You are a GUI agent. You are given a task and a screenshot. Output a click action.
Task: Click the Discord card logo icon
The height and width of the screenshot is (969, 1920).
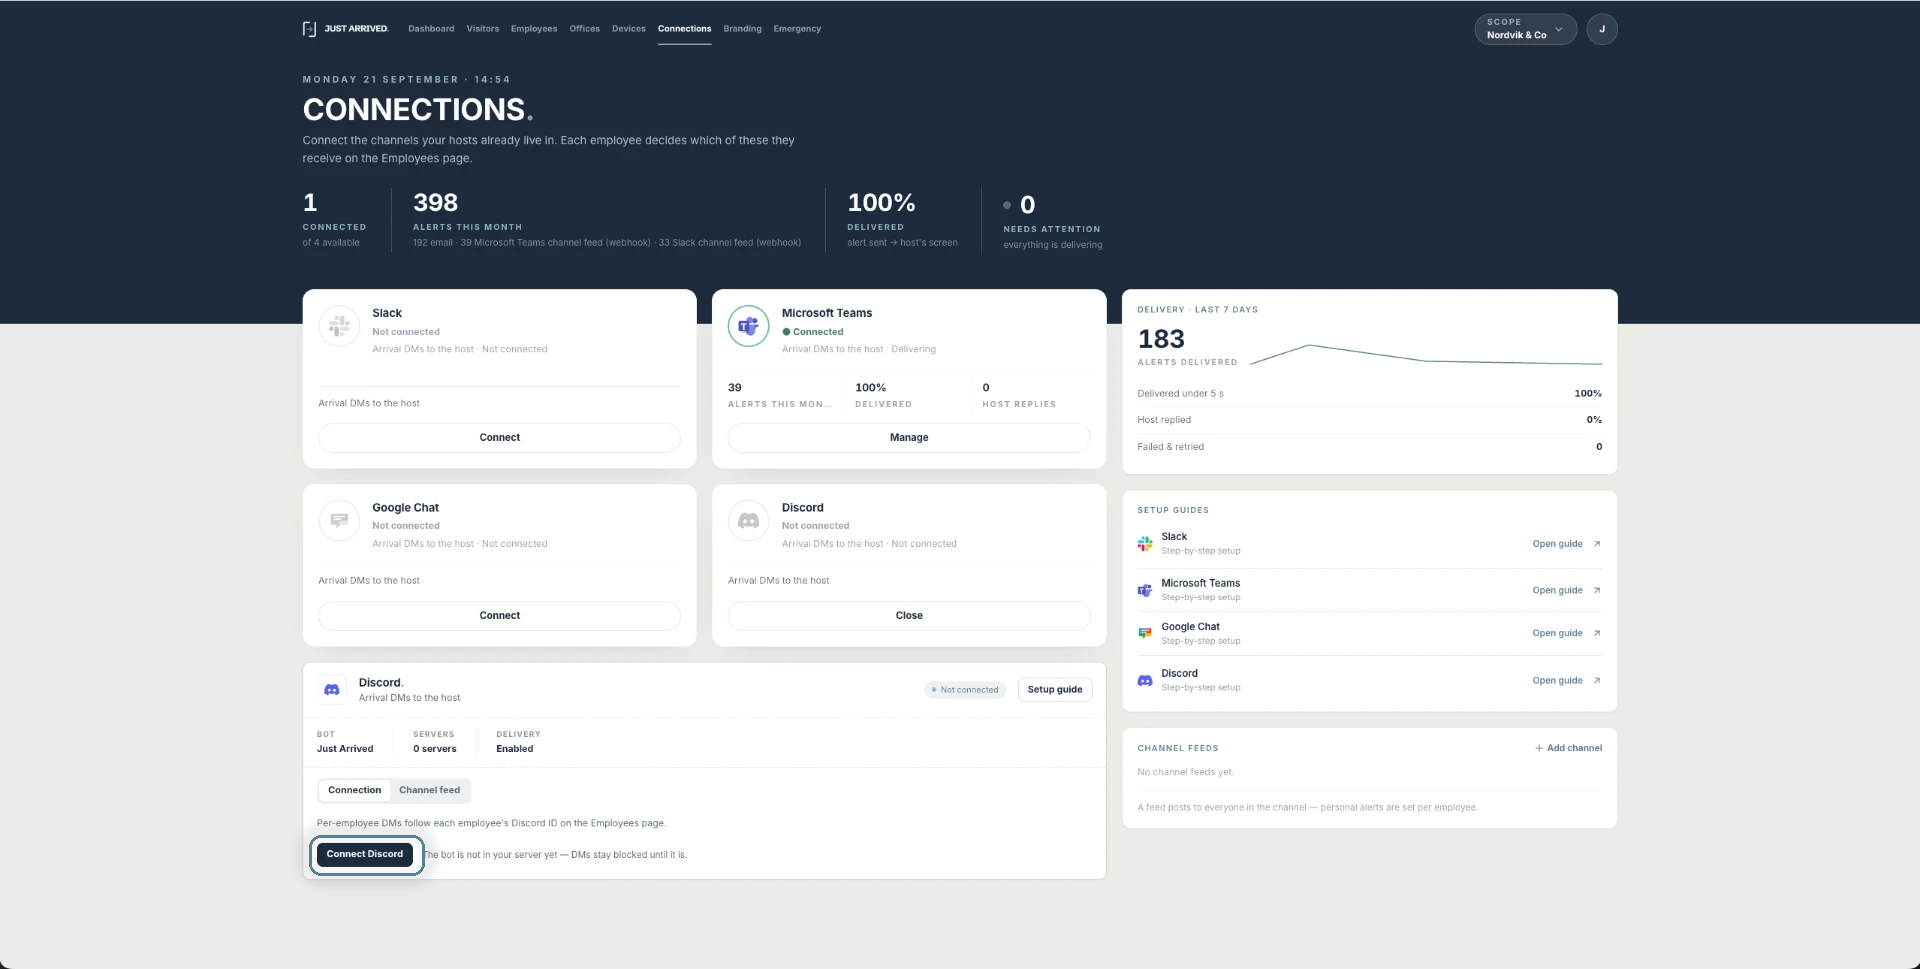(x=748, y=520)
